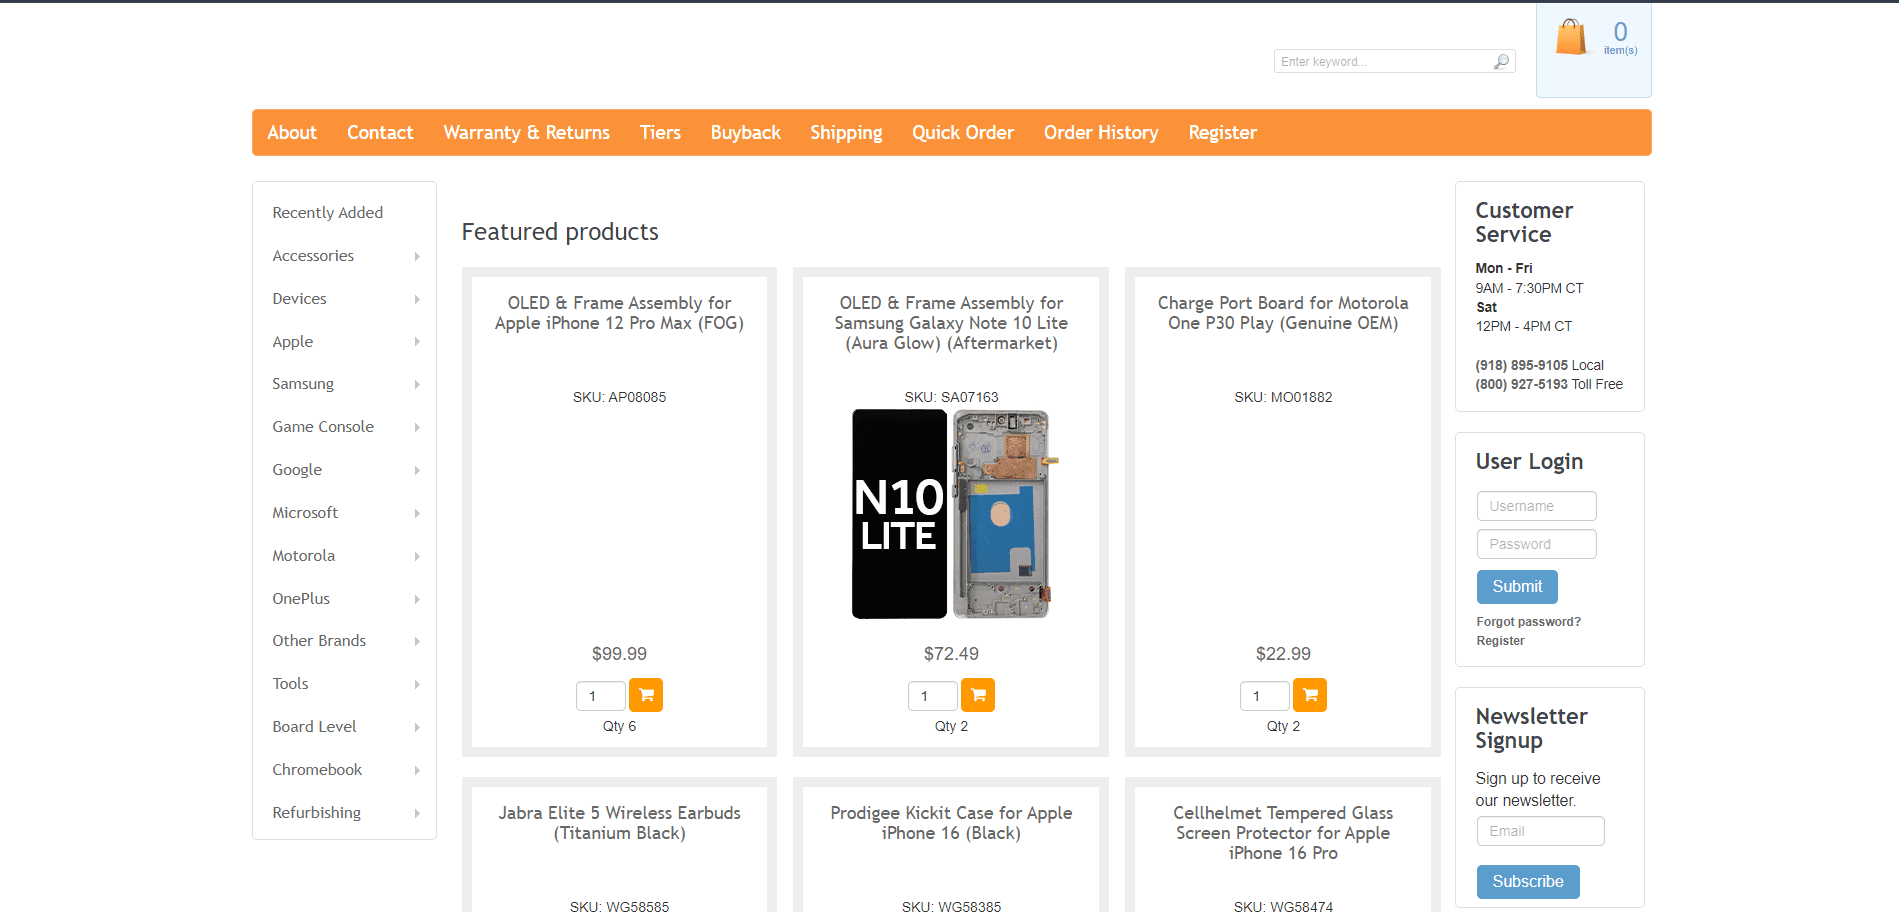Go to Warranty & Returns
Image resolution: width=1899 pixels, height=912 pixels.
click(x=527, y=133)
